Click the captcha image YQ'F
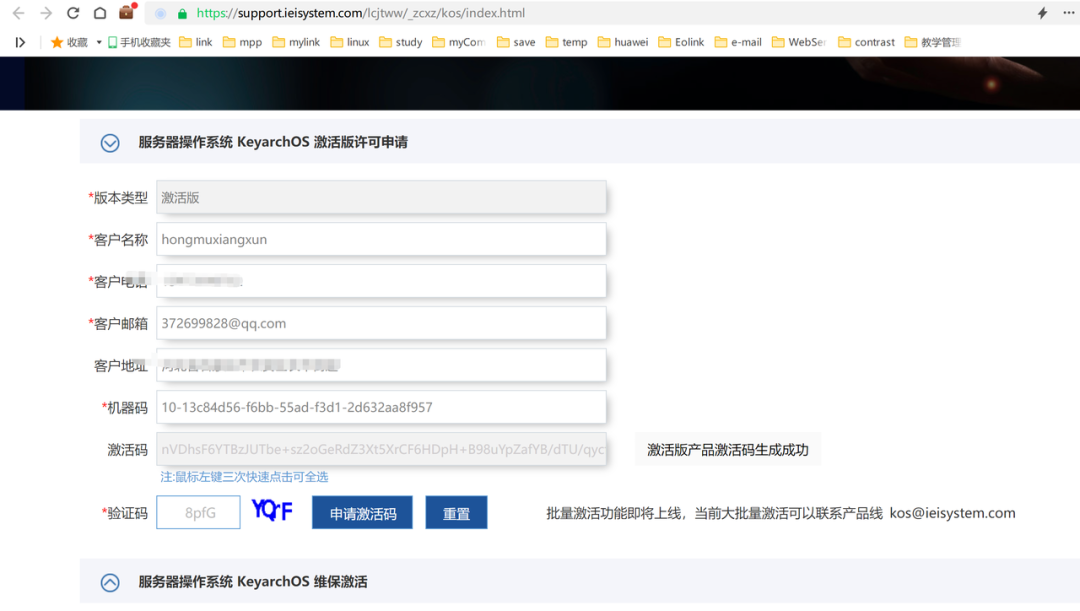Image resolution: width=1080 pixels, height=611 pixels. (x=272, y=511)
